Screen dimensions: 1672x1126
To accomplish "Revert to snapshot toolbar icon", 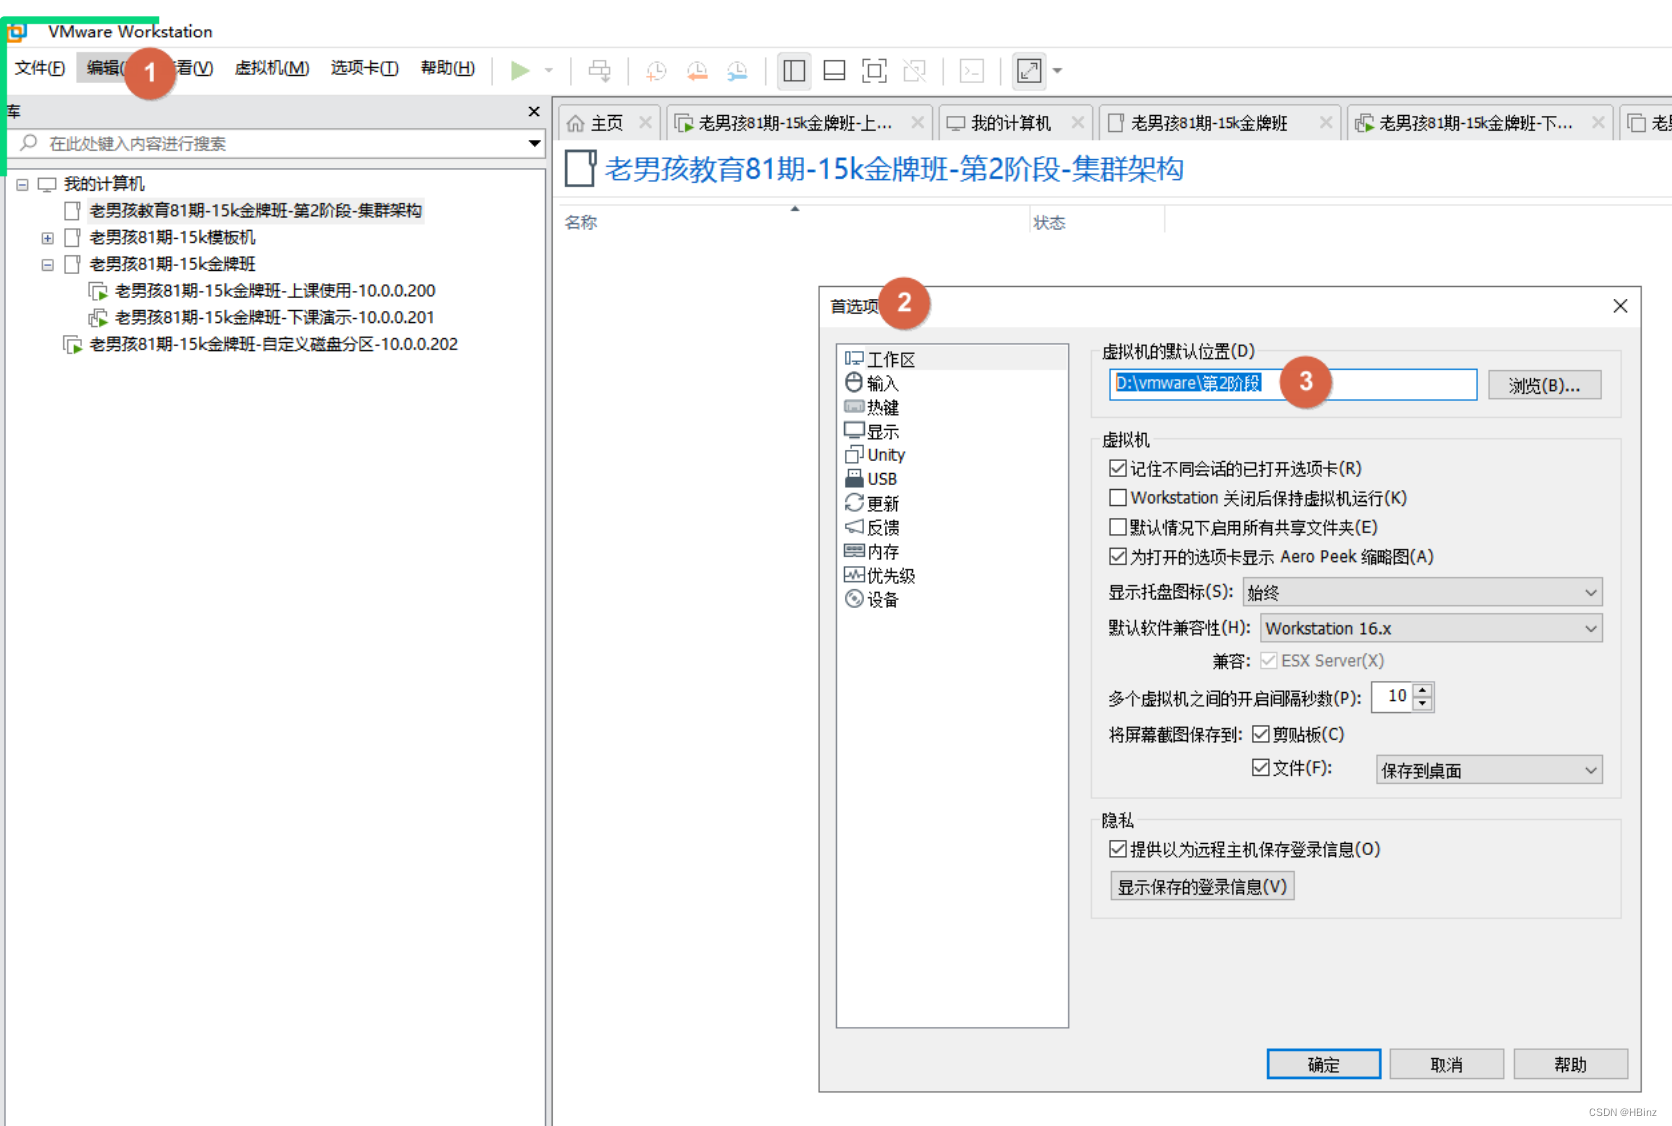I will pyautogui.click(x=697, y=70).
